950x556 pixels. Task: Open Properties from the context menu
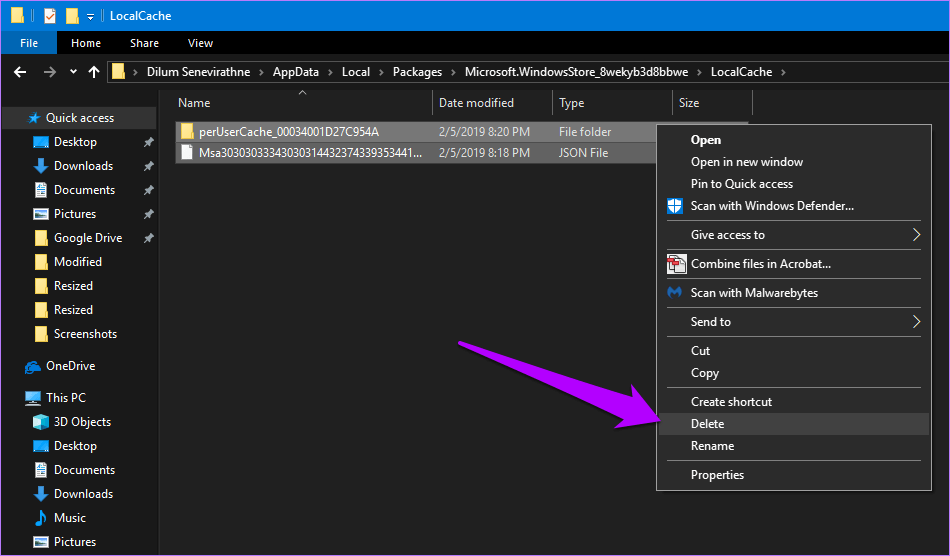[x=794, y=475]
